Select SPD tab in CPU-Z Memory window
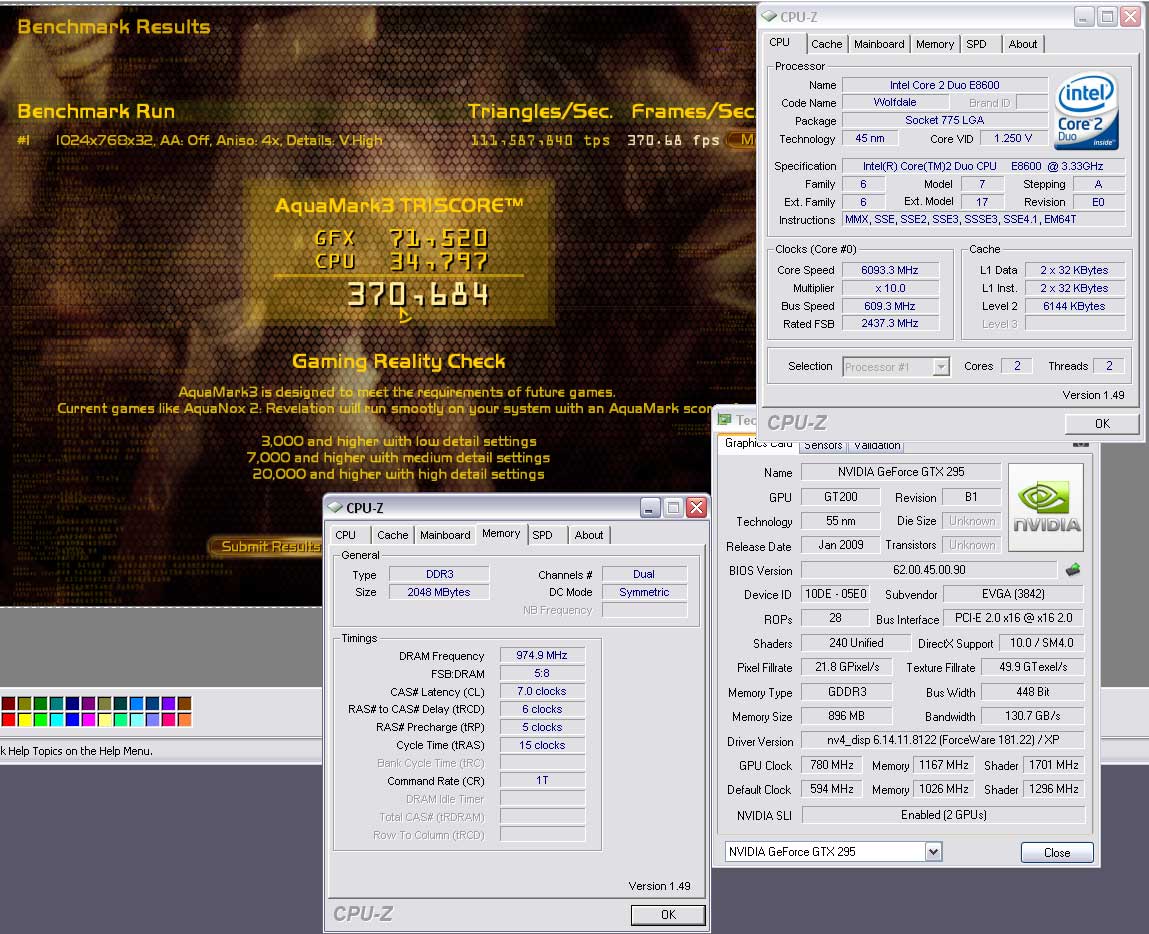This screenshot has height=934, width=1149. (x=542, y=535)
